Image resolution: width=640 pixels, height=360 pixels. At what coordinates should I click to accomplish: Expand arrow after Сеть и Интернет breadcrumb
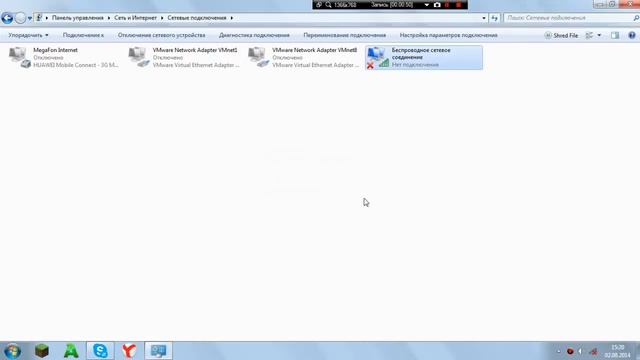pos(162,18)
